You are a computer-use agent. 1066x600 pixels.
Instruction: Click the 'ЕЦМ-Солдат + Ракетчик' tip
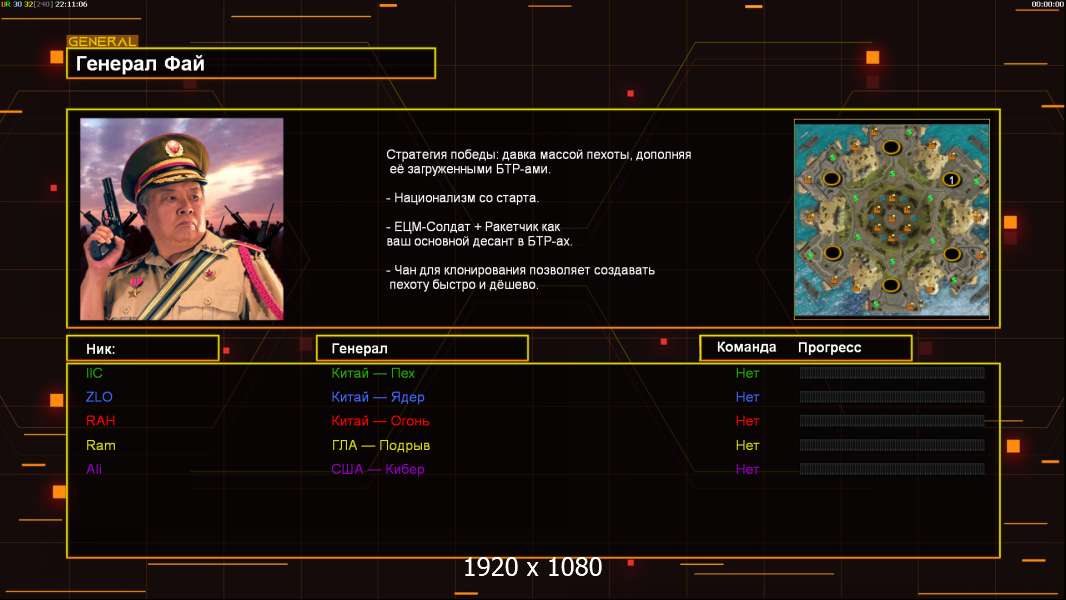point(479,234)
